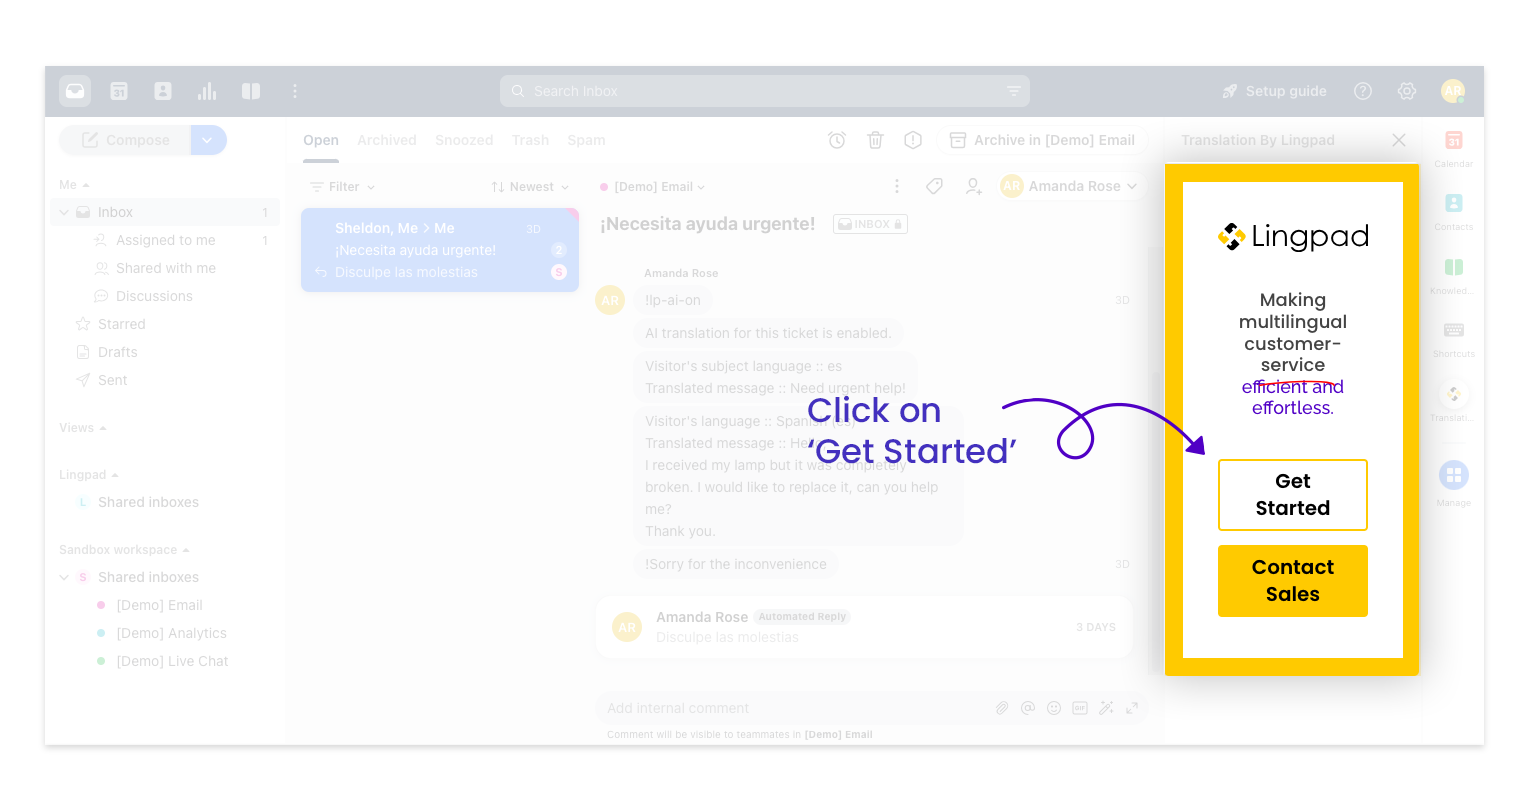Open the Starred folder
Image resolution: width=1529 pixels, height=811 pixels.
(121, 324)
